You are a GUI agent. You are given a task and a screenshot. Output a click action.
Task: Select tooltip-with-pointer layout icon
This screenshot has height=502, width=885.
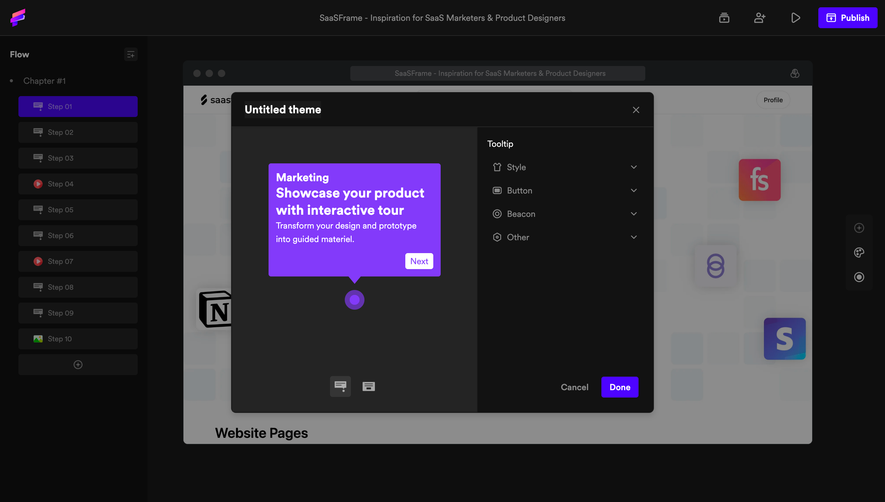(340, 386)
